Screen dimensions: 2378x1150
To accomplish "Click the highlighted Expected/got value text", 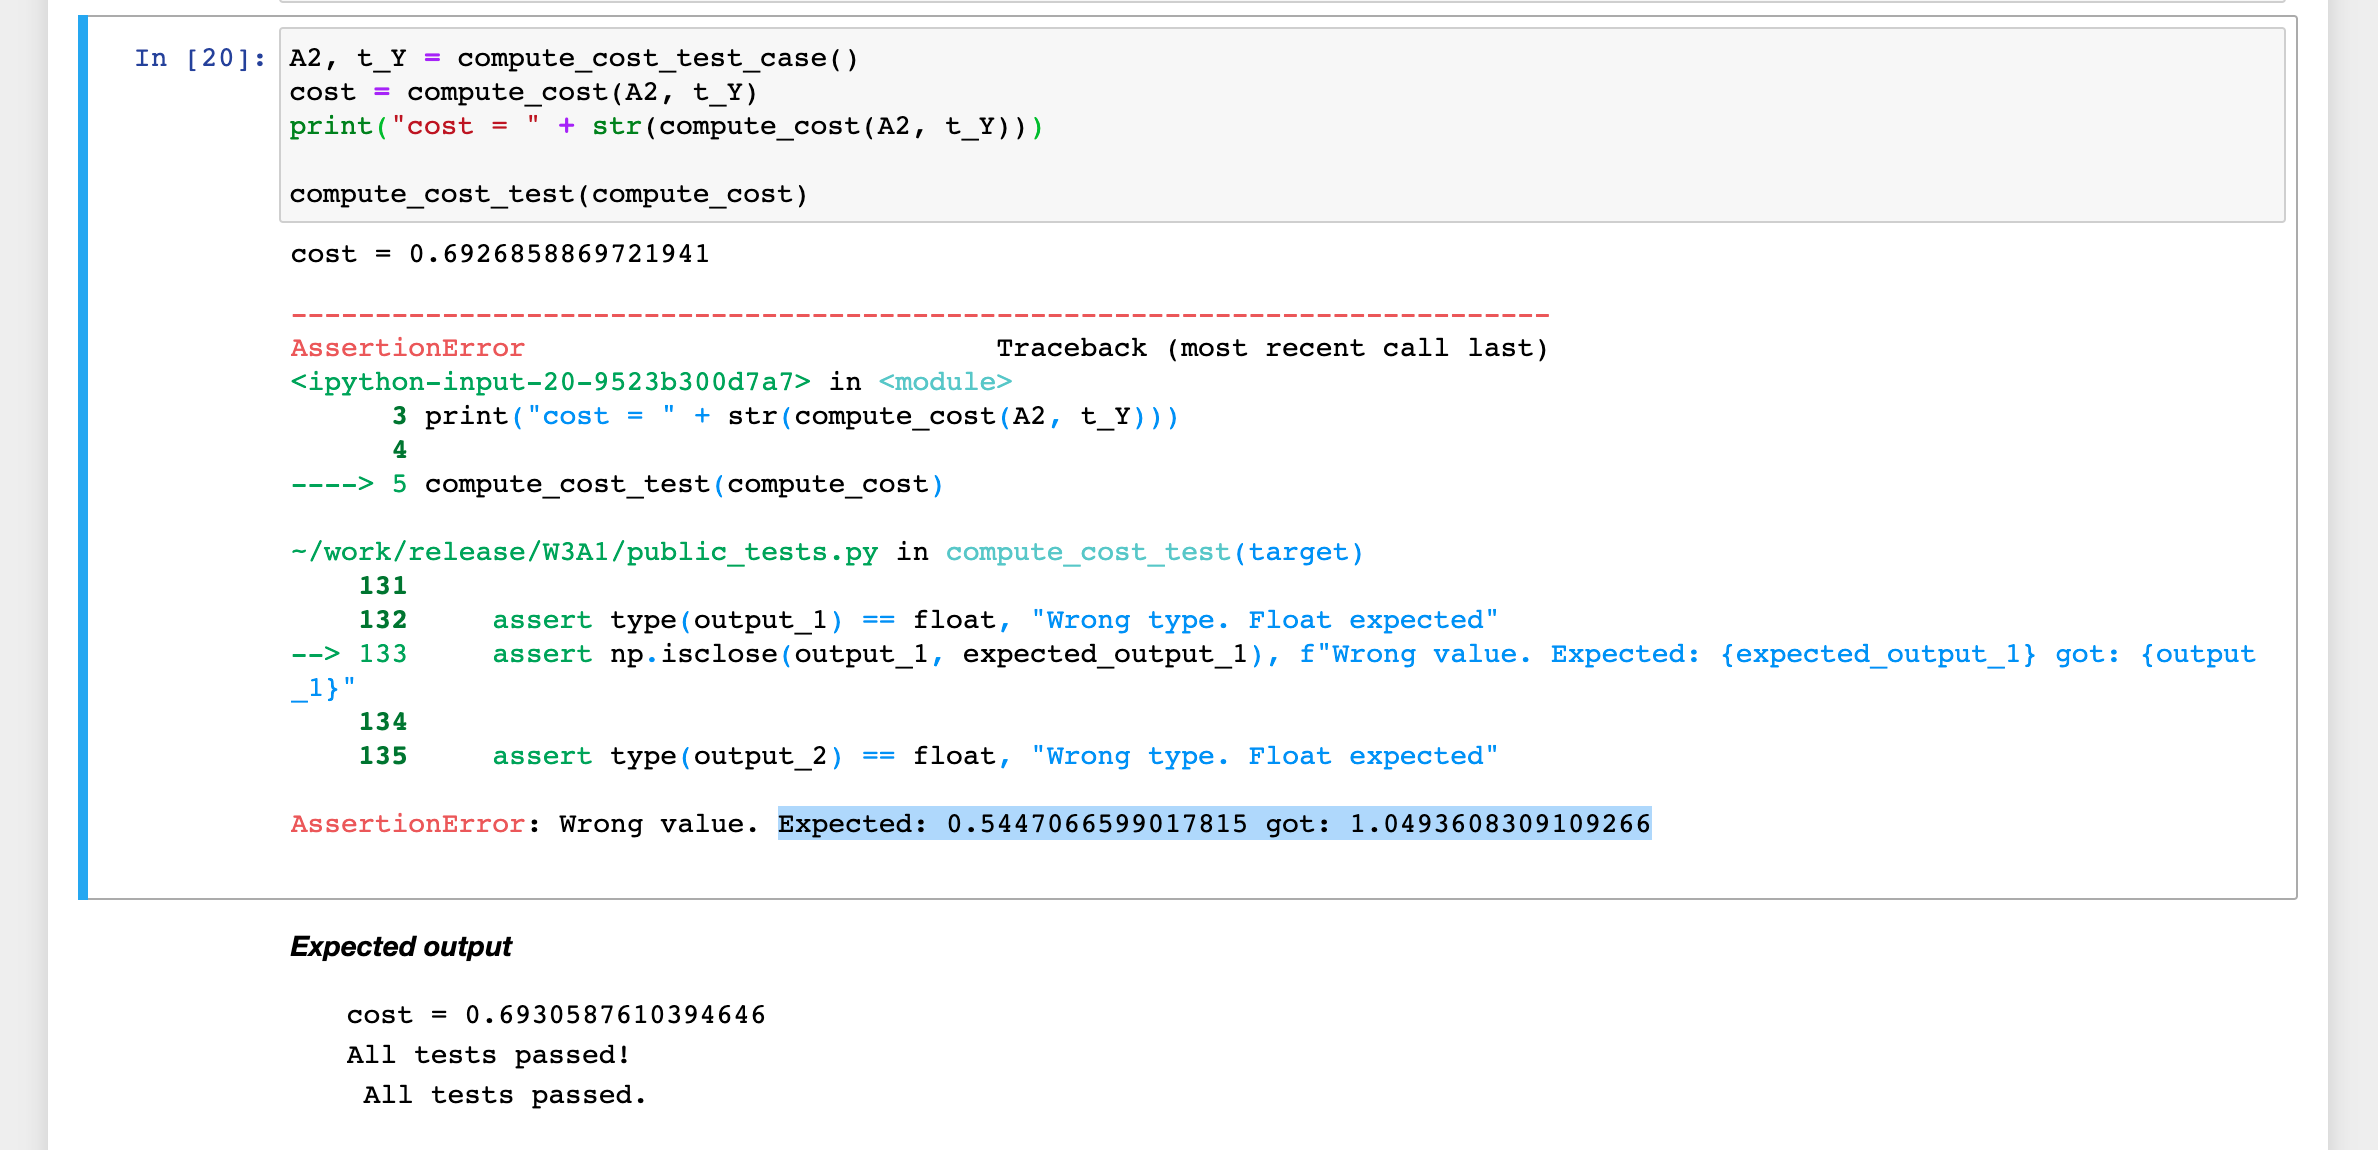I will coord(1214,824).
